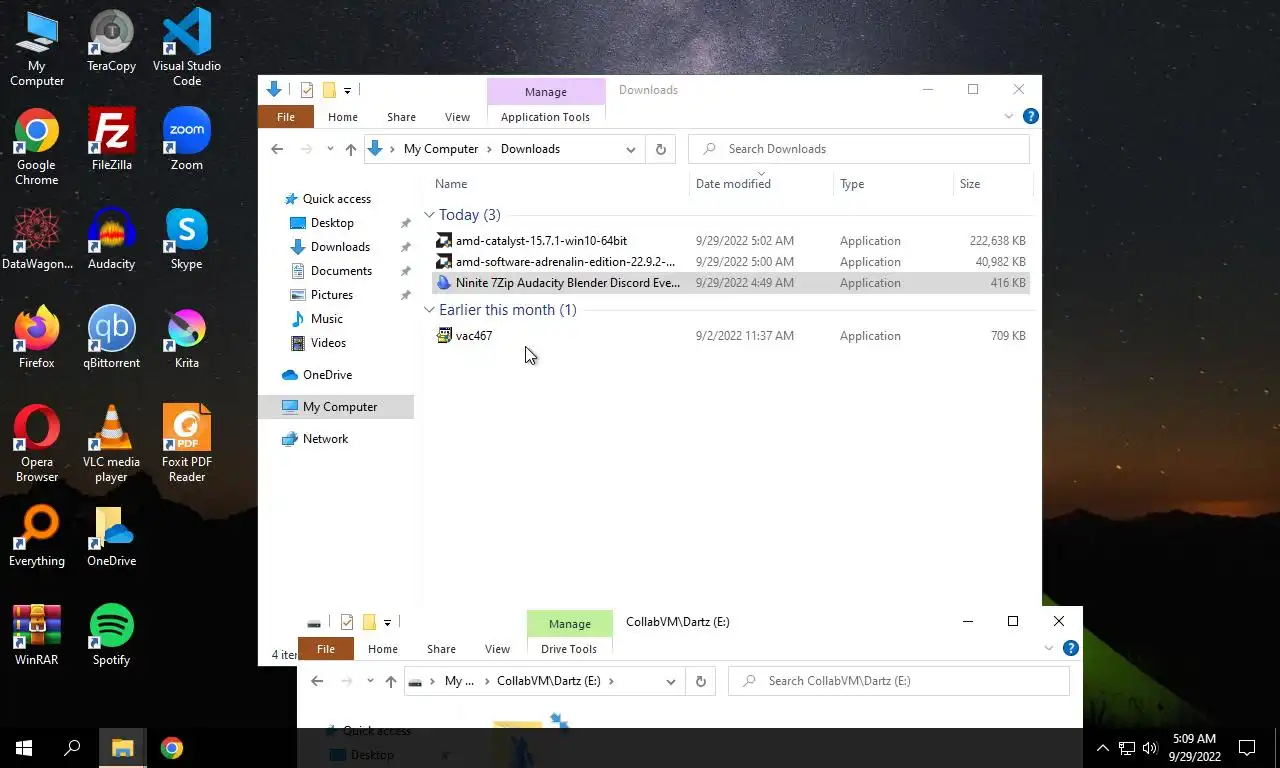This screenshot has width=1280, height=768.
Task: Open the qBittorrent desktop shortcut
Action: (111, 337)
